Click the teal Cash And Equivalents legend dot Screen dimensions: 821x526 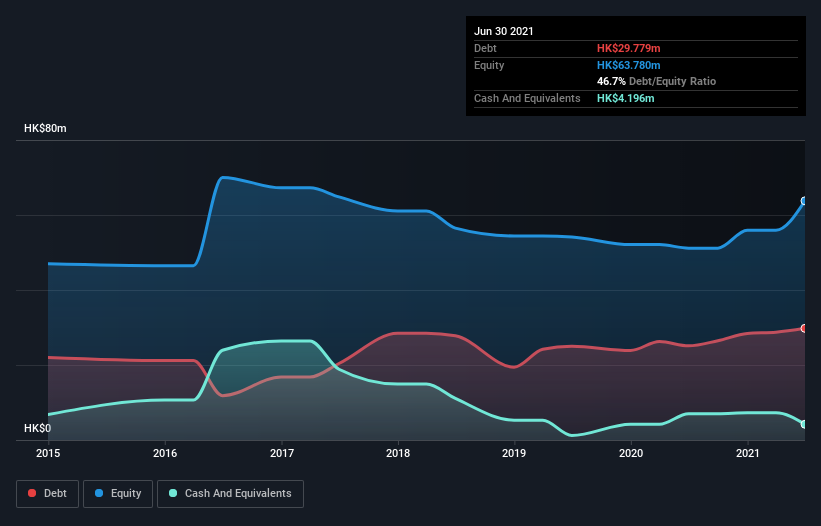click(x=173, y=493)
